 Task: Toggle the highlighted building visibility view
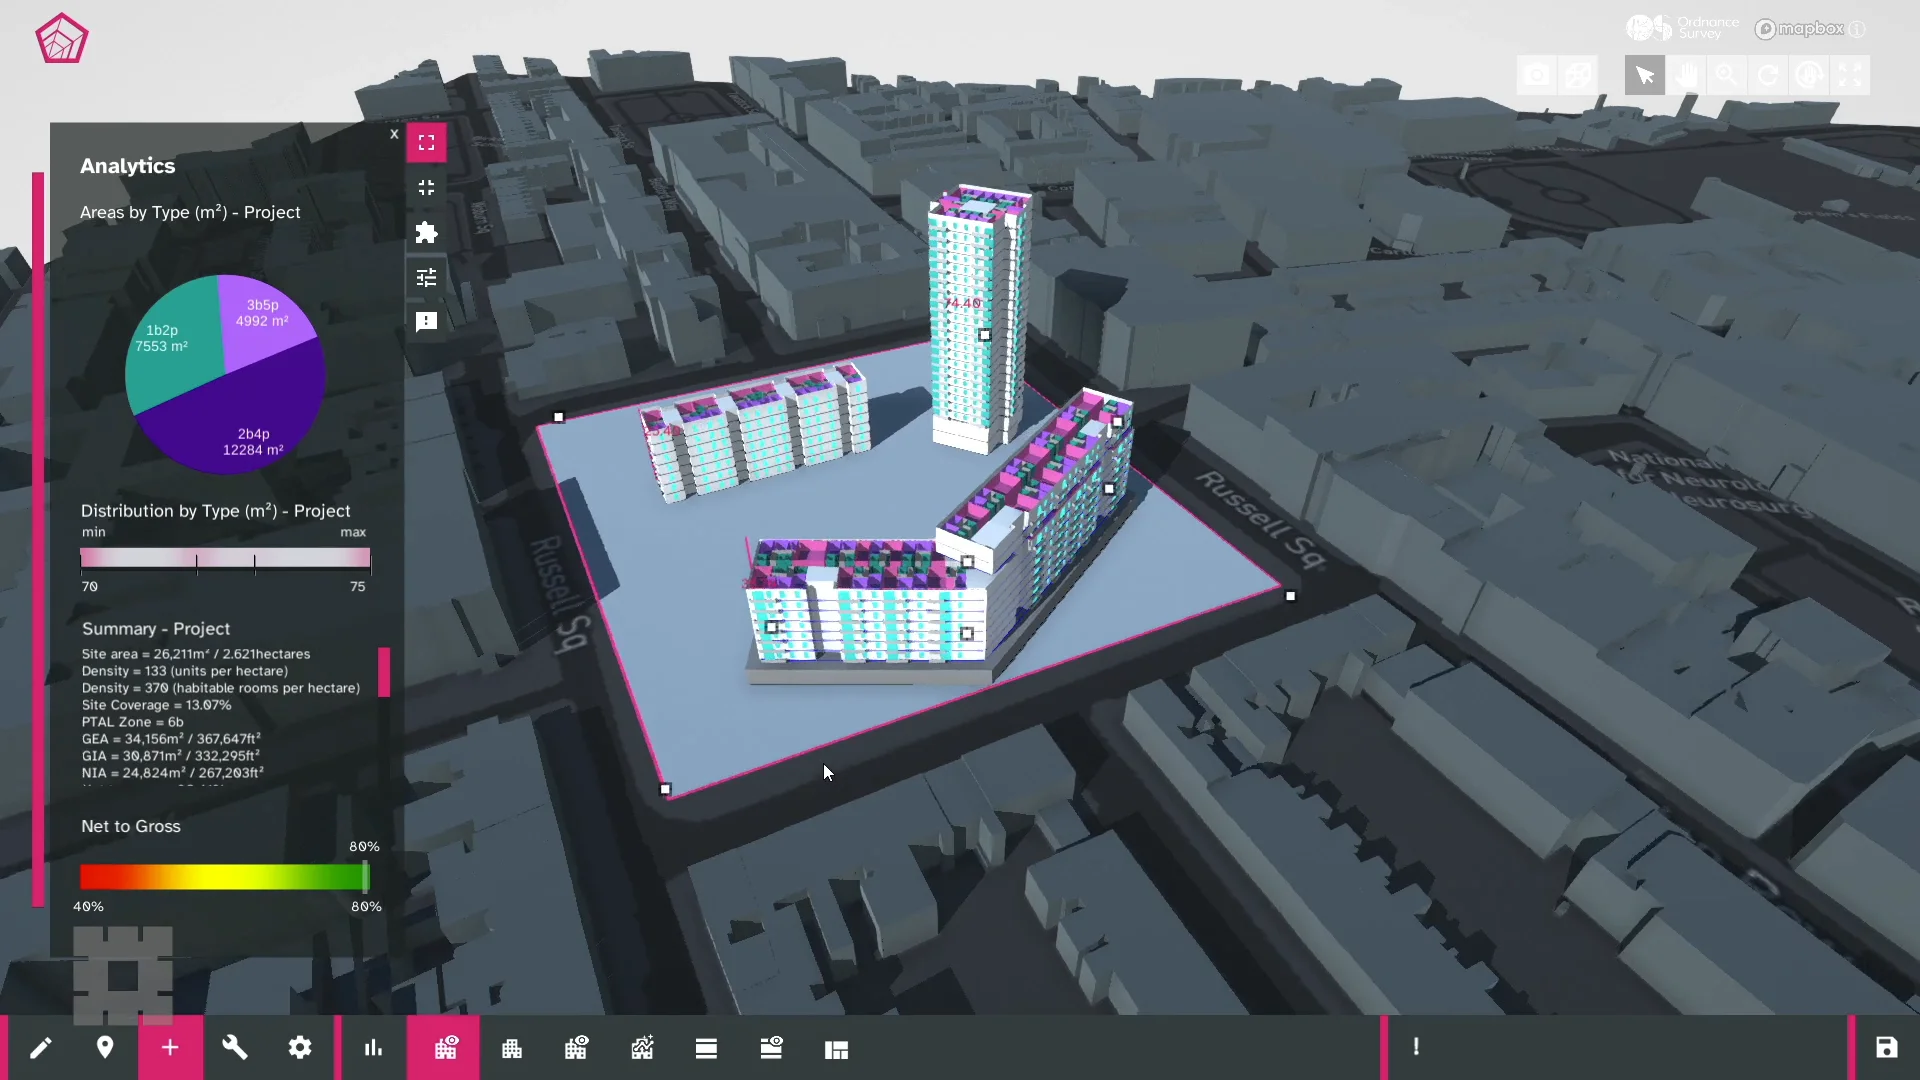pyautogui.click(x=446, y=1048)
